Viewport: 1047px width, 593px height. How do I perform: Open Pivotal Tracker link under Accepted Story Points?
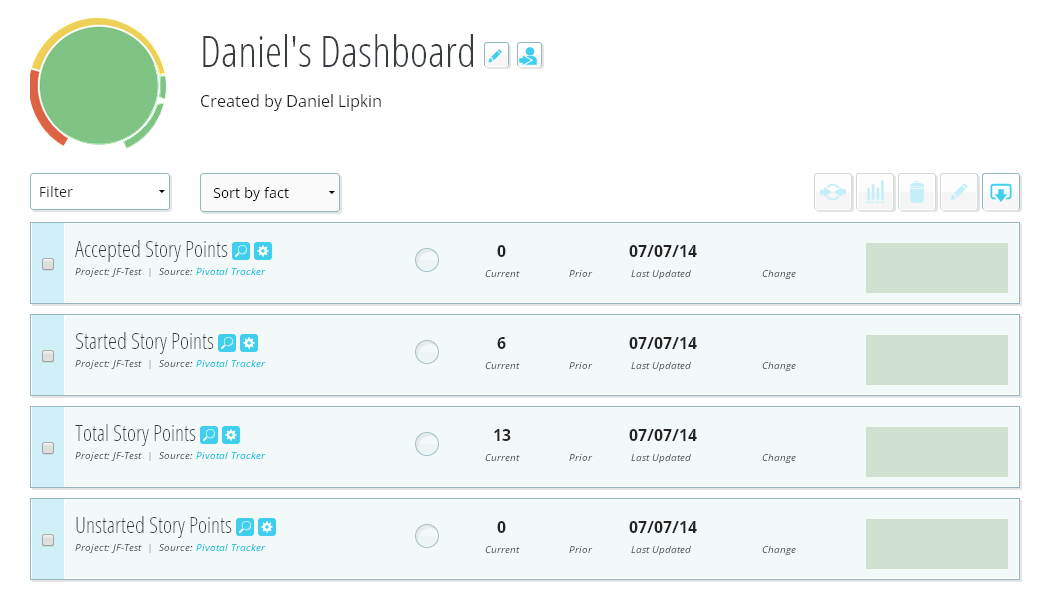(x=230, y=272)
